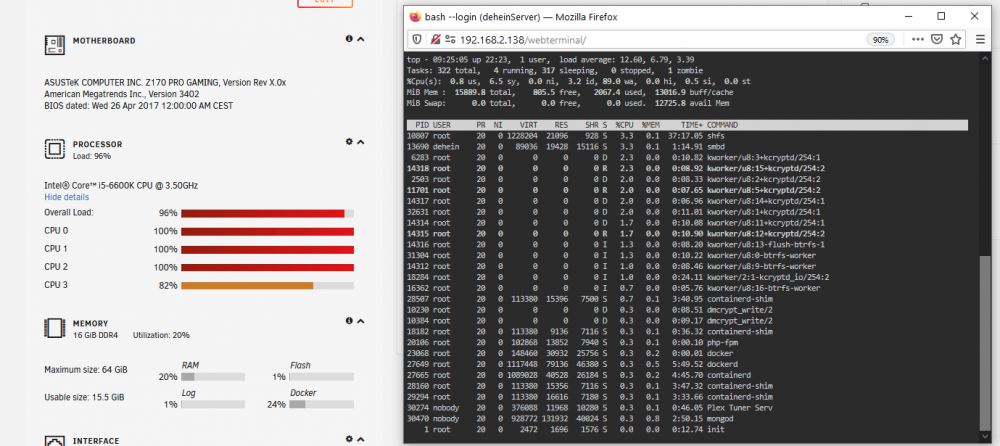Click the Log usage bar
The width and height of the screenshot is (1000, 446).
point(213,405)
